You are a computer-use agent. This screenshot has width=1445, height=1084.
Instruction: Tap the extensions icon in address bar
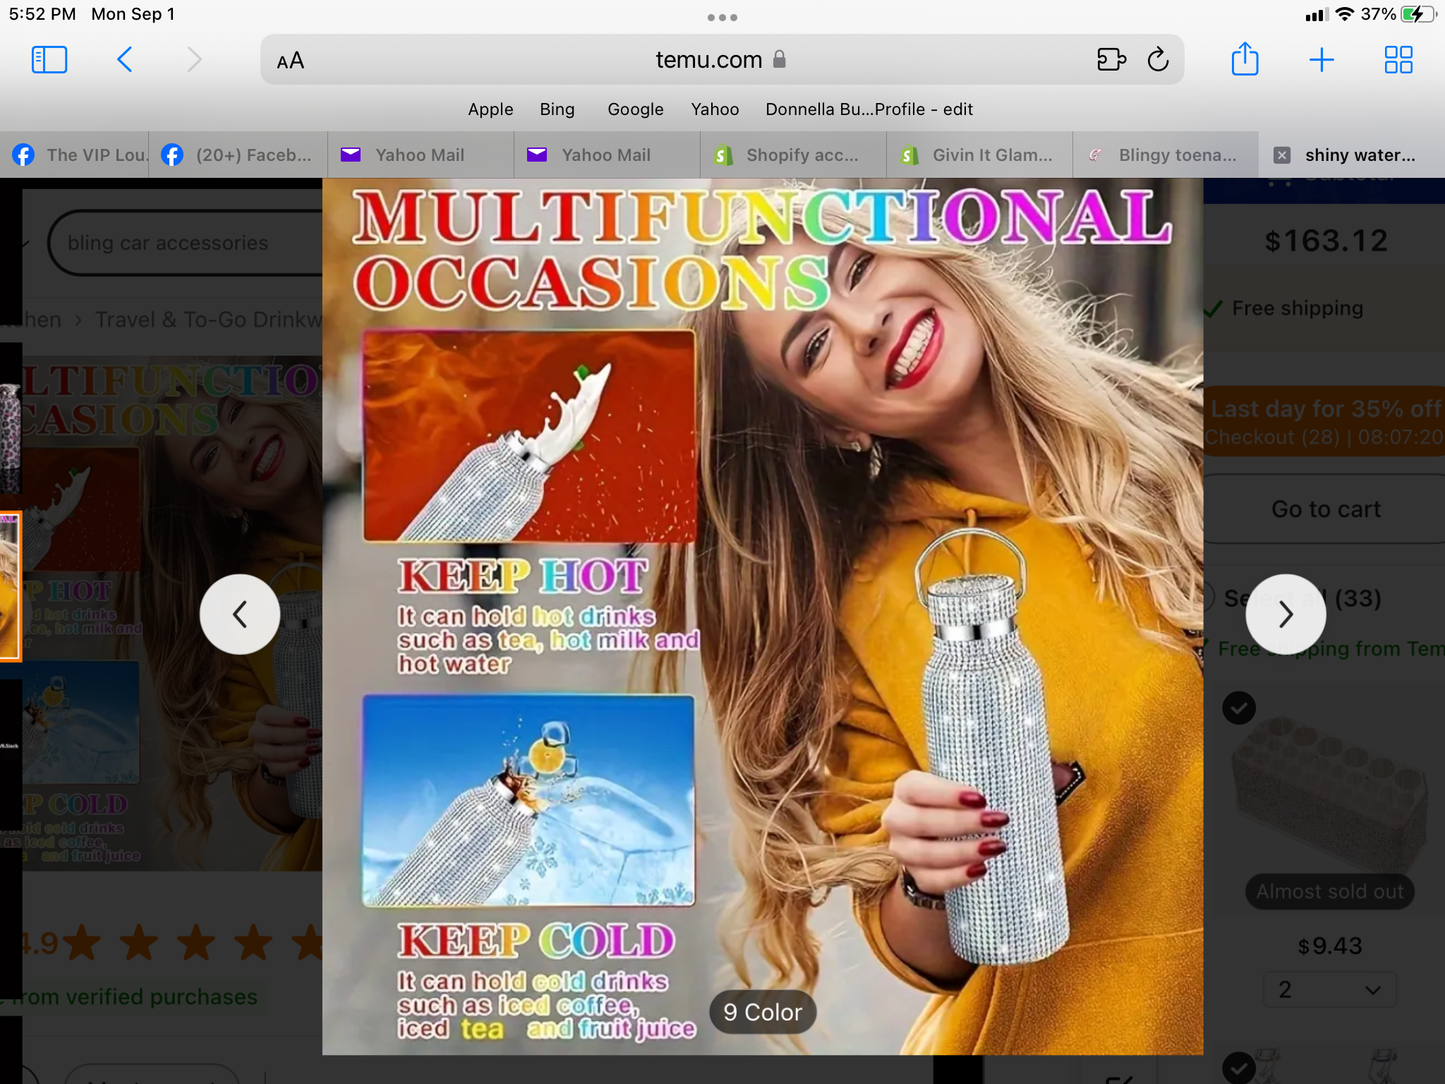(1111, 60)
